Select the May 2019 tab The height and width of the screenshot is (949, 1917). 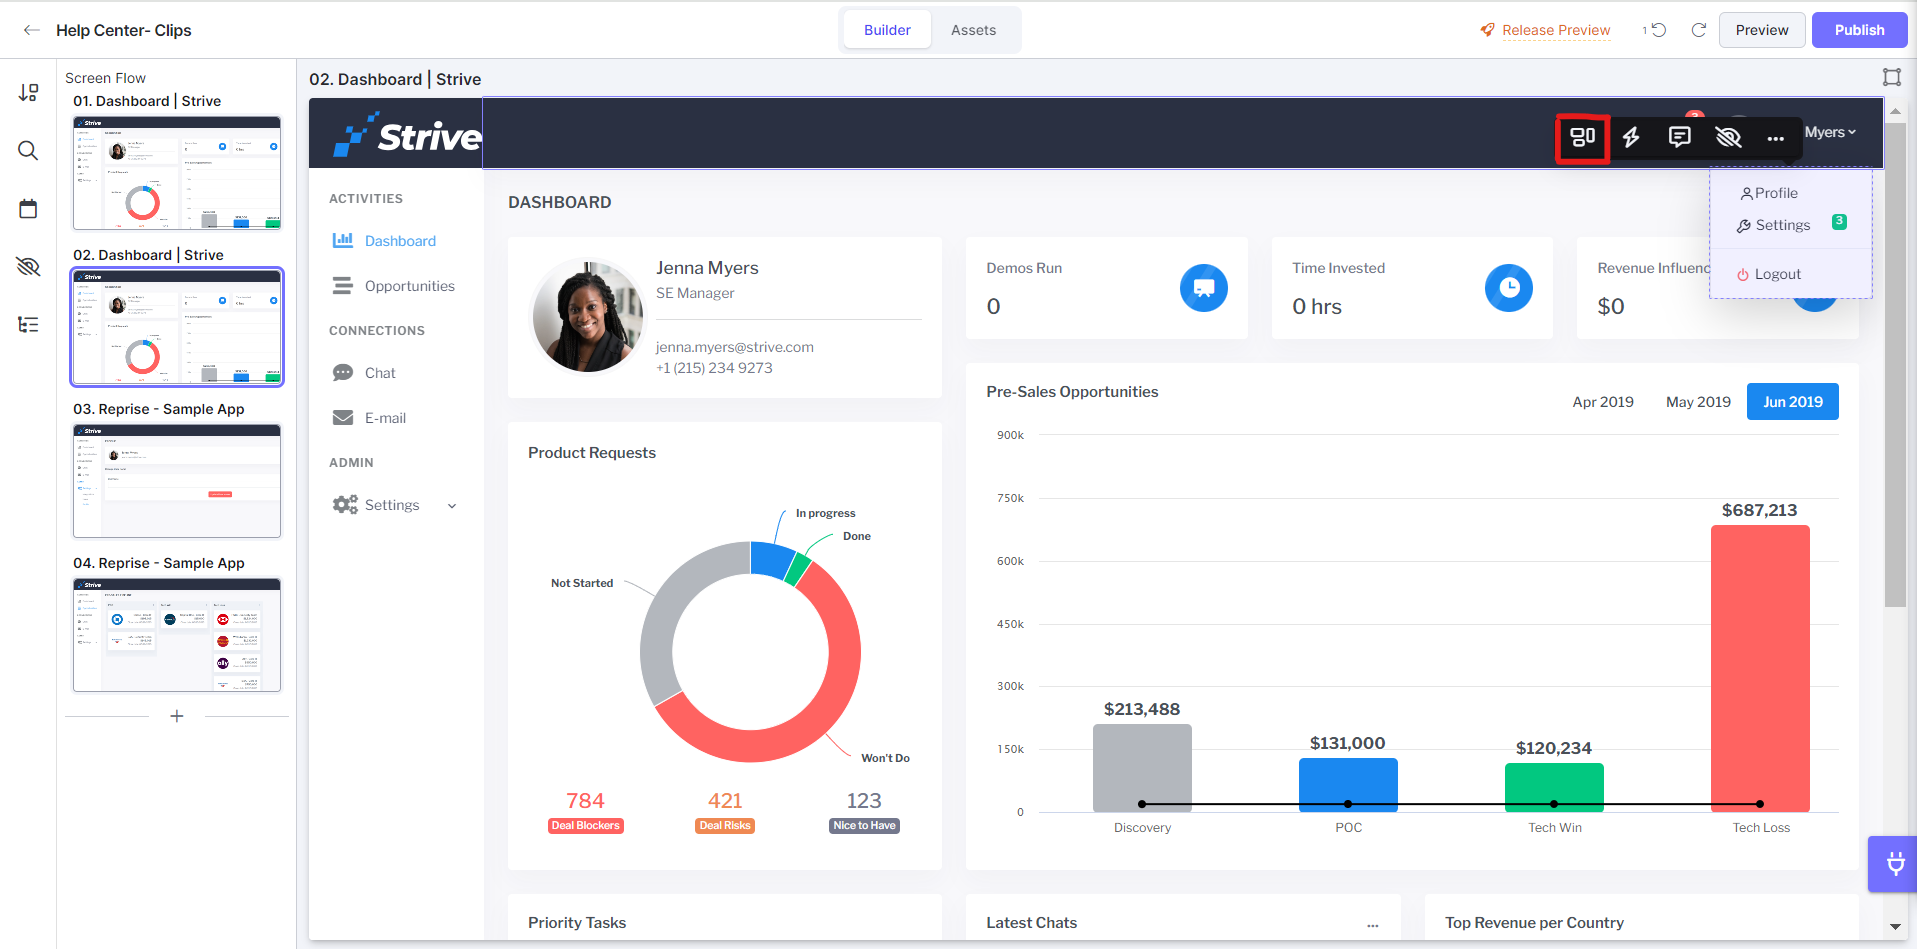(1698, 402)
